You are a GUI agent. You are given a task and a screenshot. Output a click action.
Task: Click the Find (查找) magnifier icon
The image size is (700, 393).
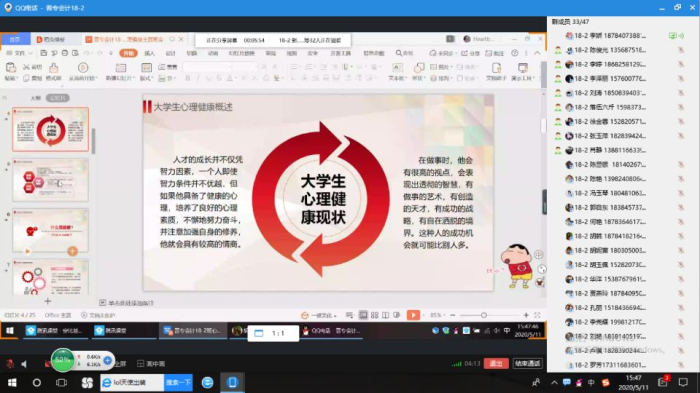click(399, 53)
